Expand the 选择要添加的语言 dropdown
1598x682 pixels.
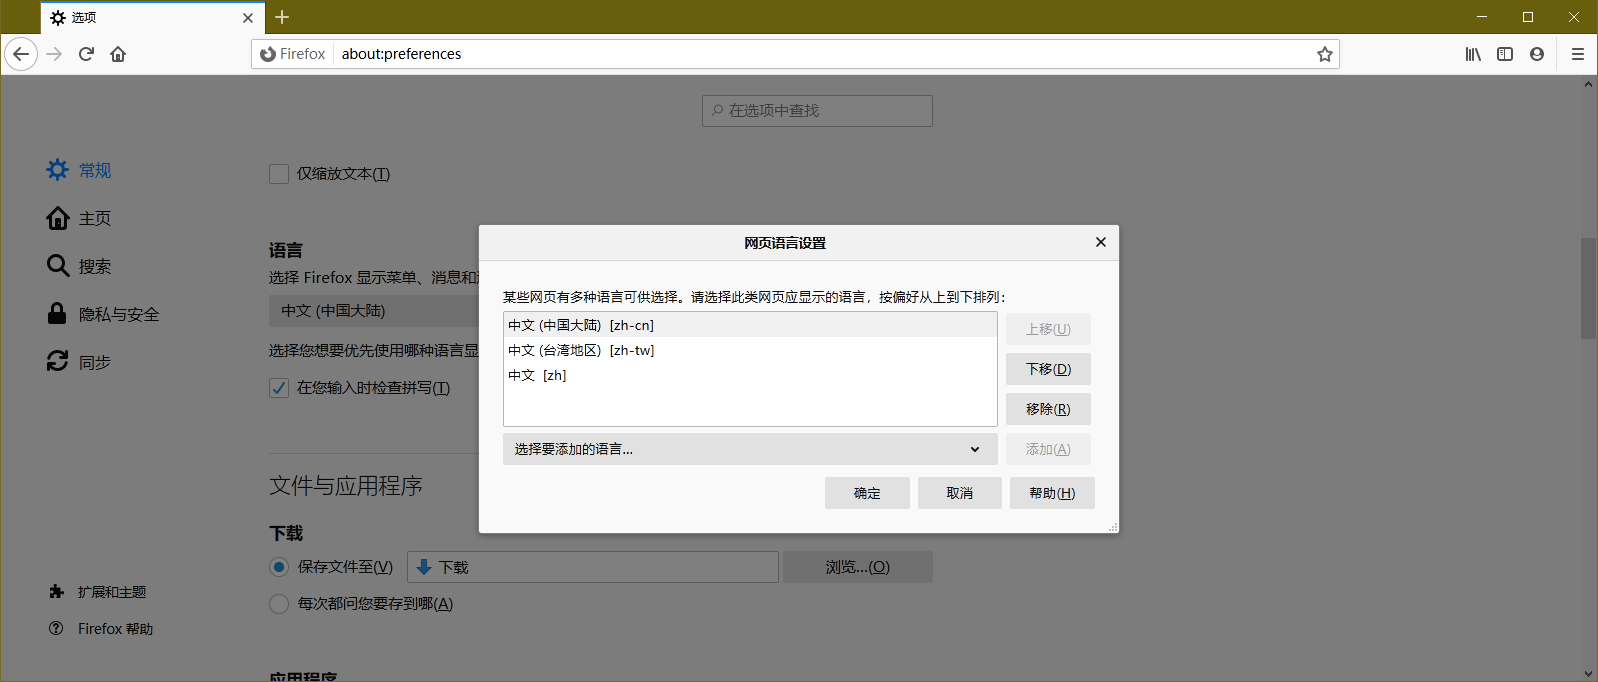tap(749, 449)
